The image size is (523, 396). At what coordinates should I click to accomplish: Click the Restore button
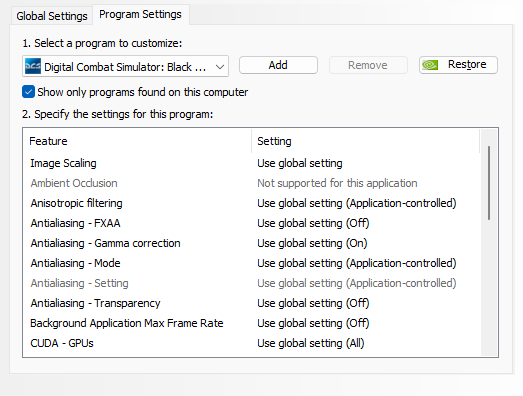click(458, 65)
